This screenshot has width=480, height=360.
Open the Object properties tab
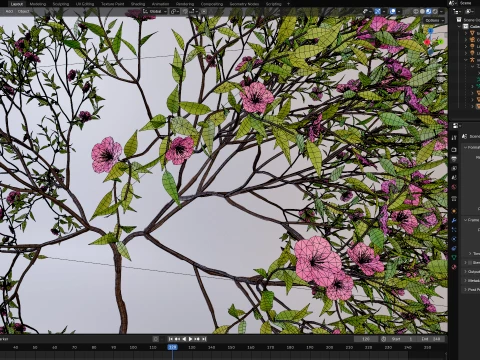454,211
